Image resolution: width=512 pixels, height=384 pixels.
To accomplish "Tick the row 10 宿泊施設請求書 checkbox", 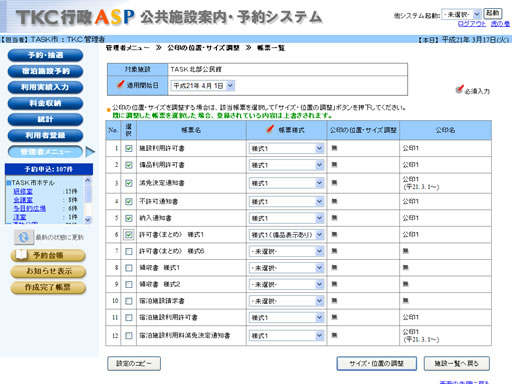I will (x=129, y=301).
